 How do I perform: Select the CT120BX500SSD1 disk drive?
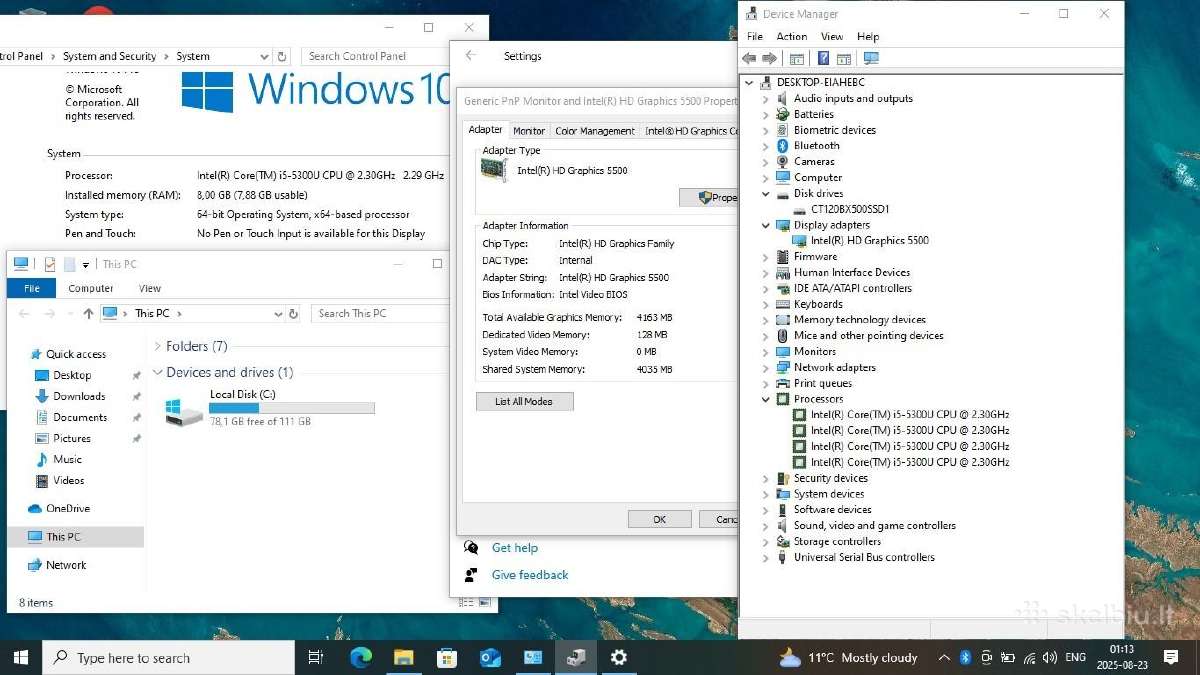pyautogui.click(x=850, y=210)
